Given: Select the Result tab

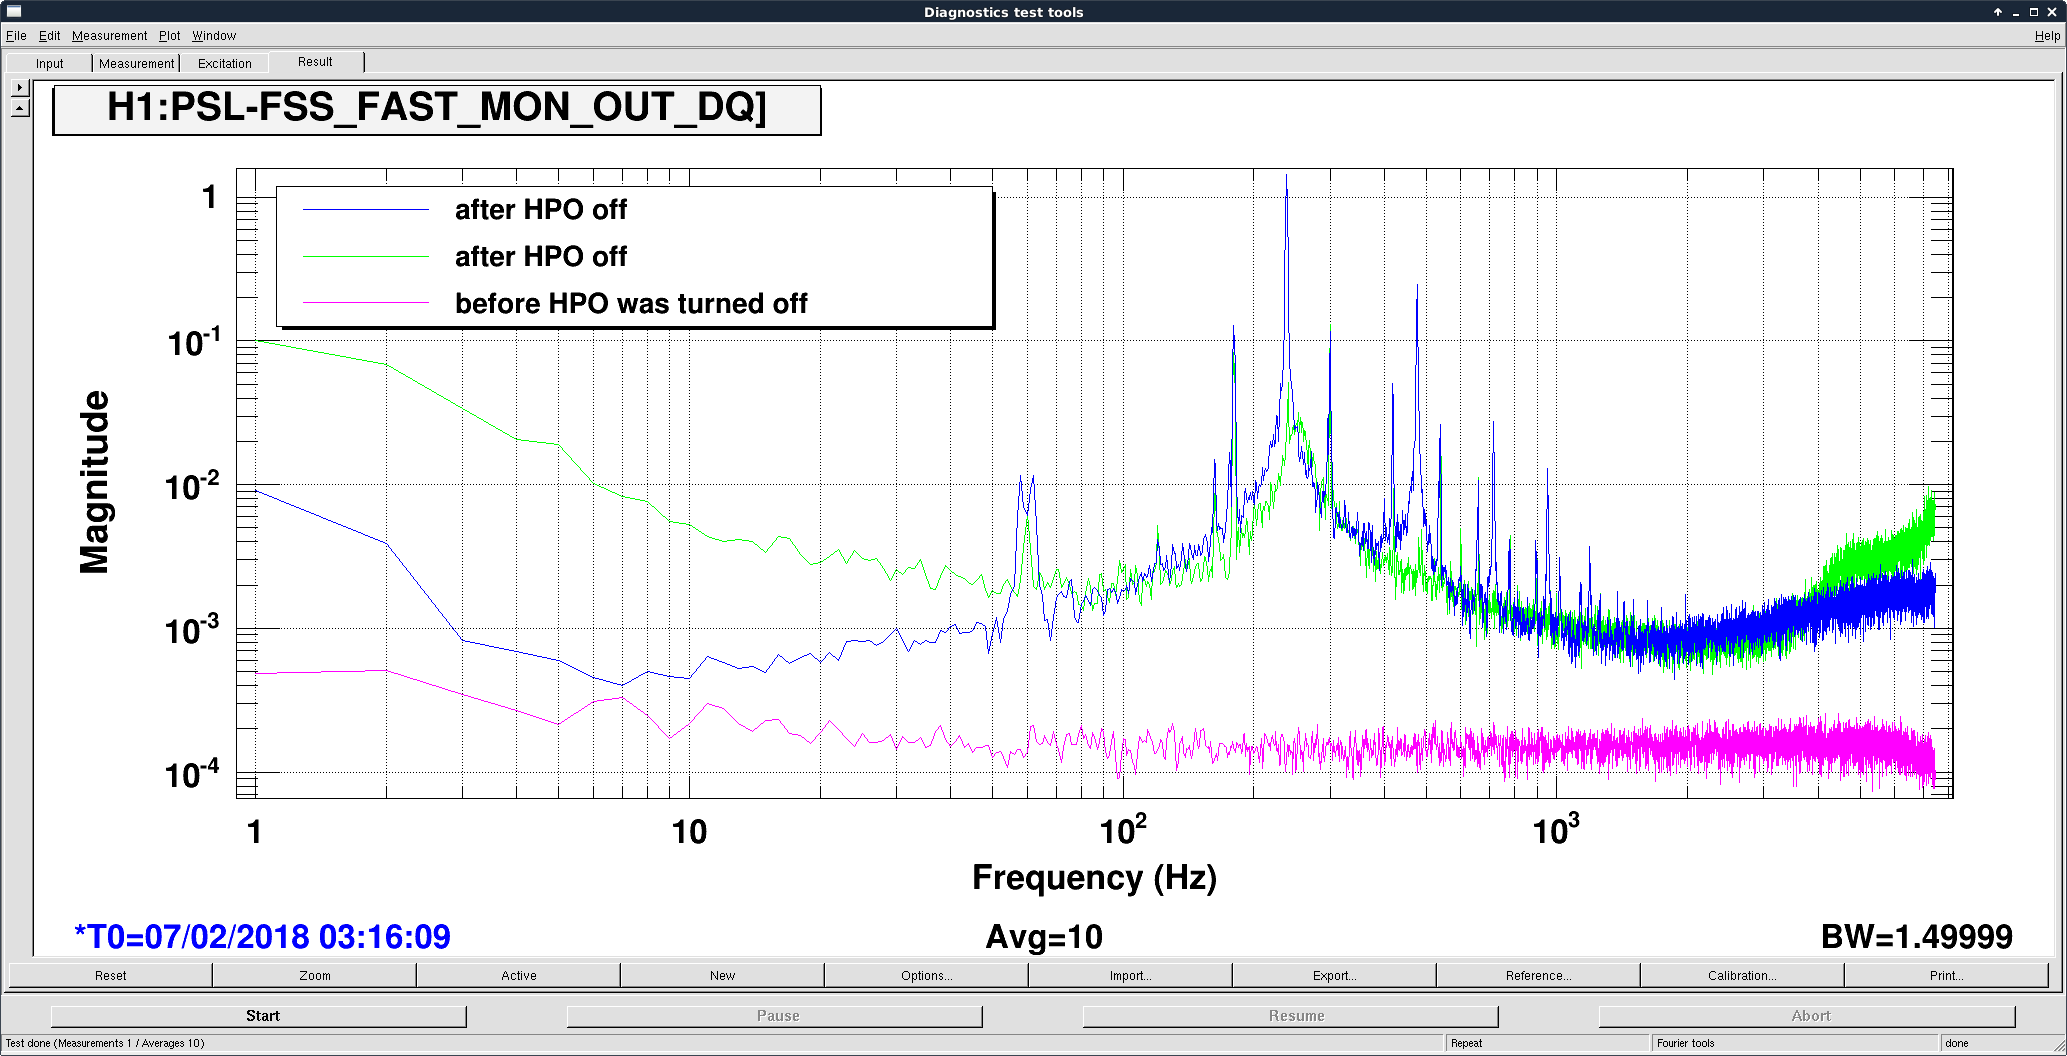Looking at the screenshot, I should (x=315, y=62).
